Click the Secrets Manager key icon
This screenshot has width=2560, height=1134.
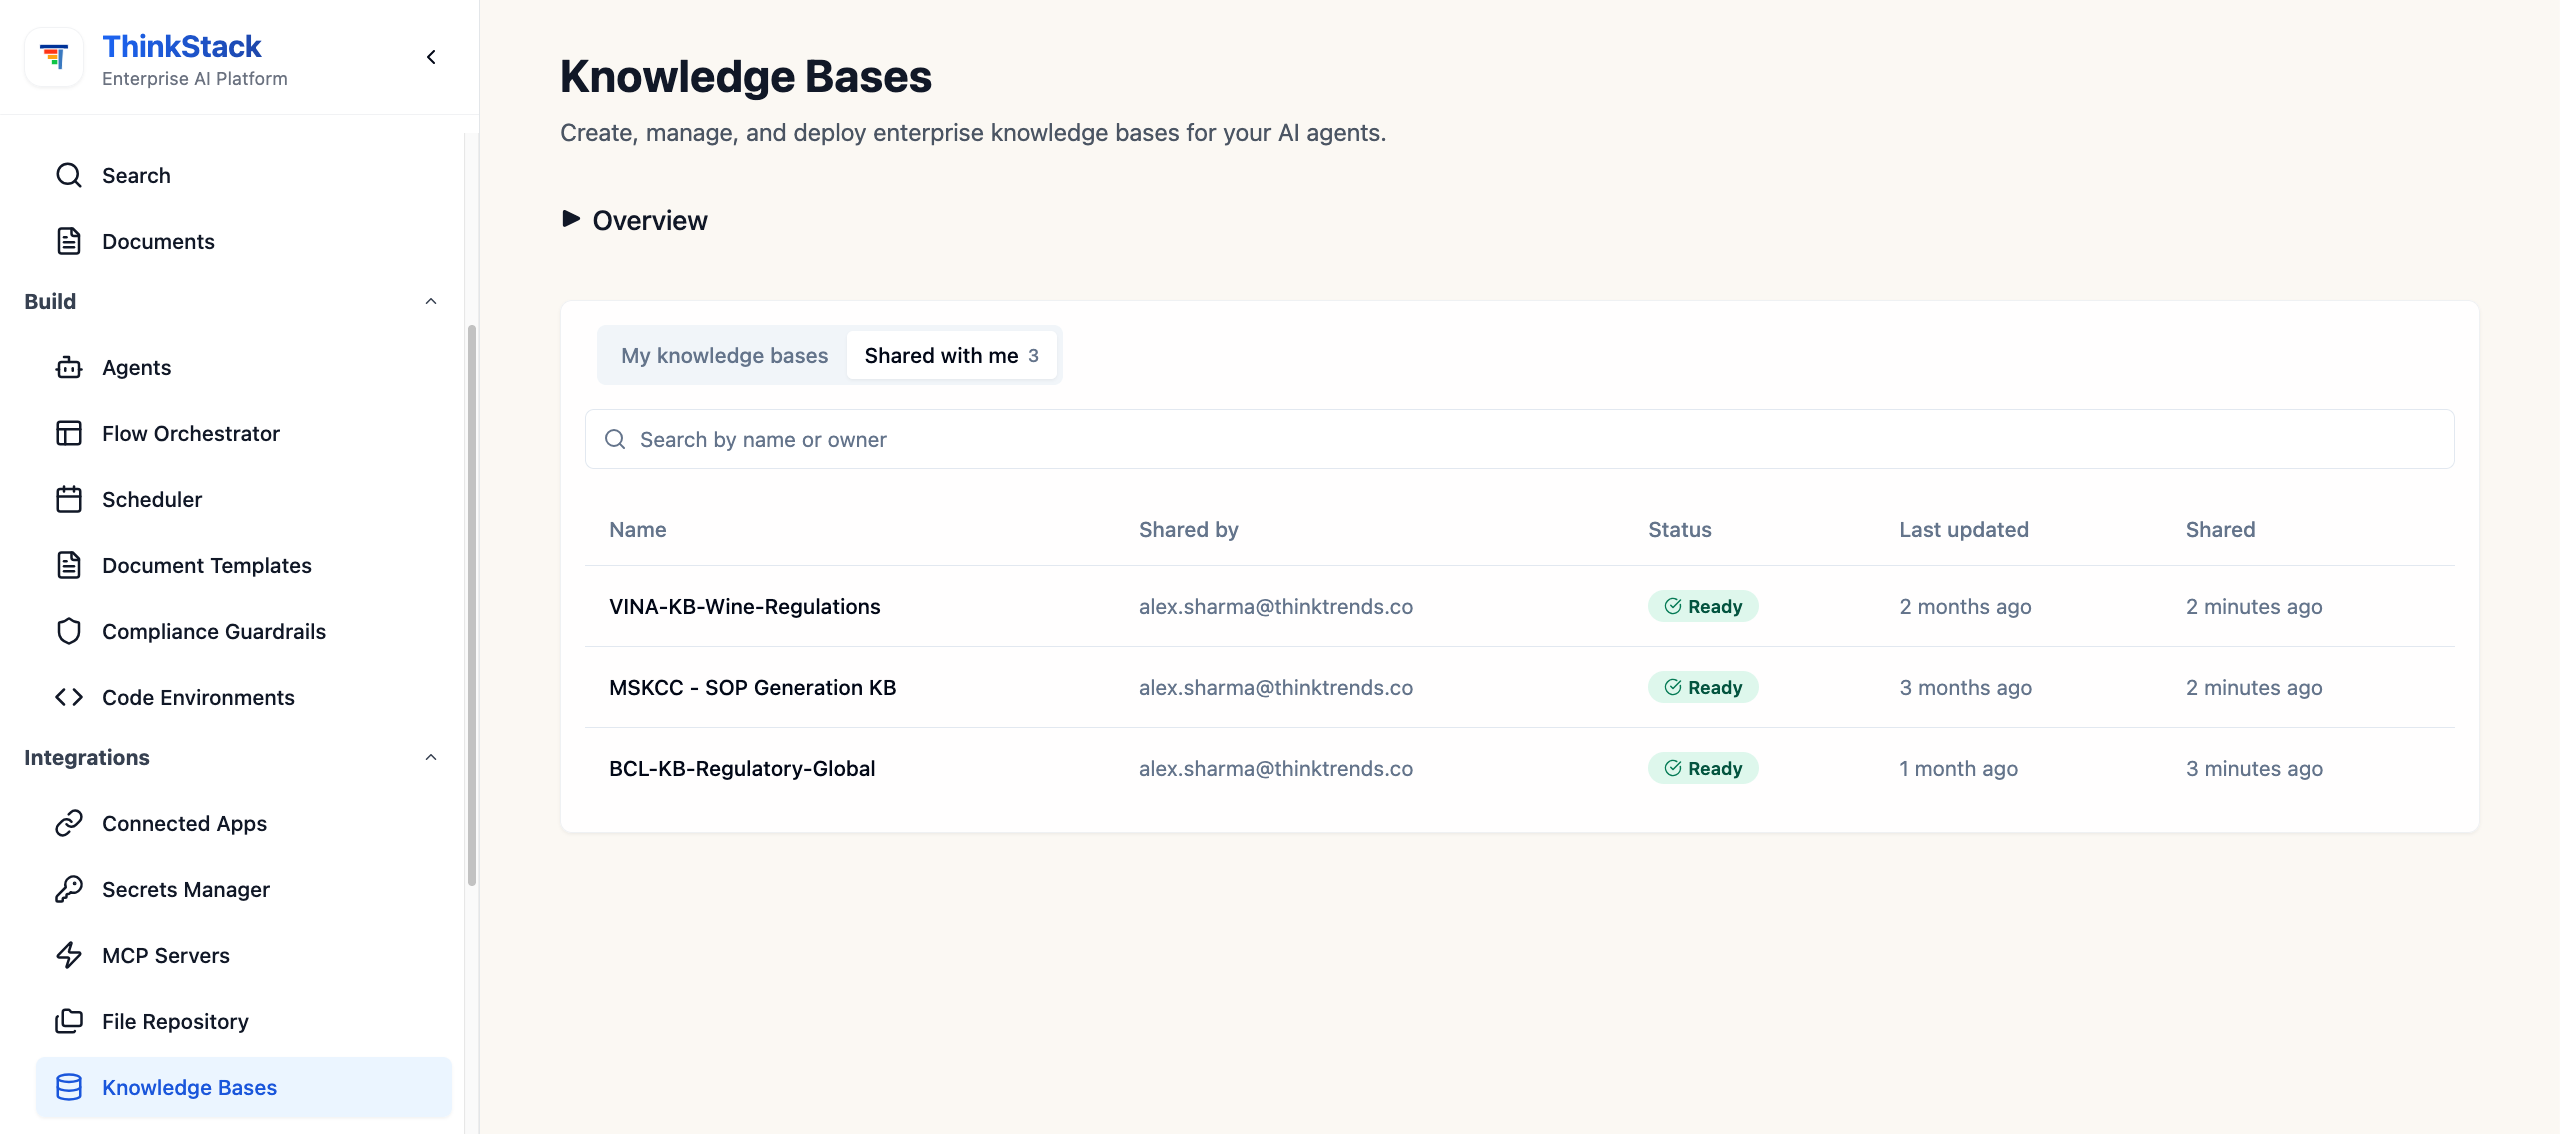point(69,889)
